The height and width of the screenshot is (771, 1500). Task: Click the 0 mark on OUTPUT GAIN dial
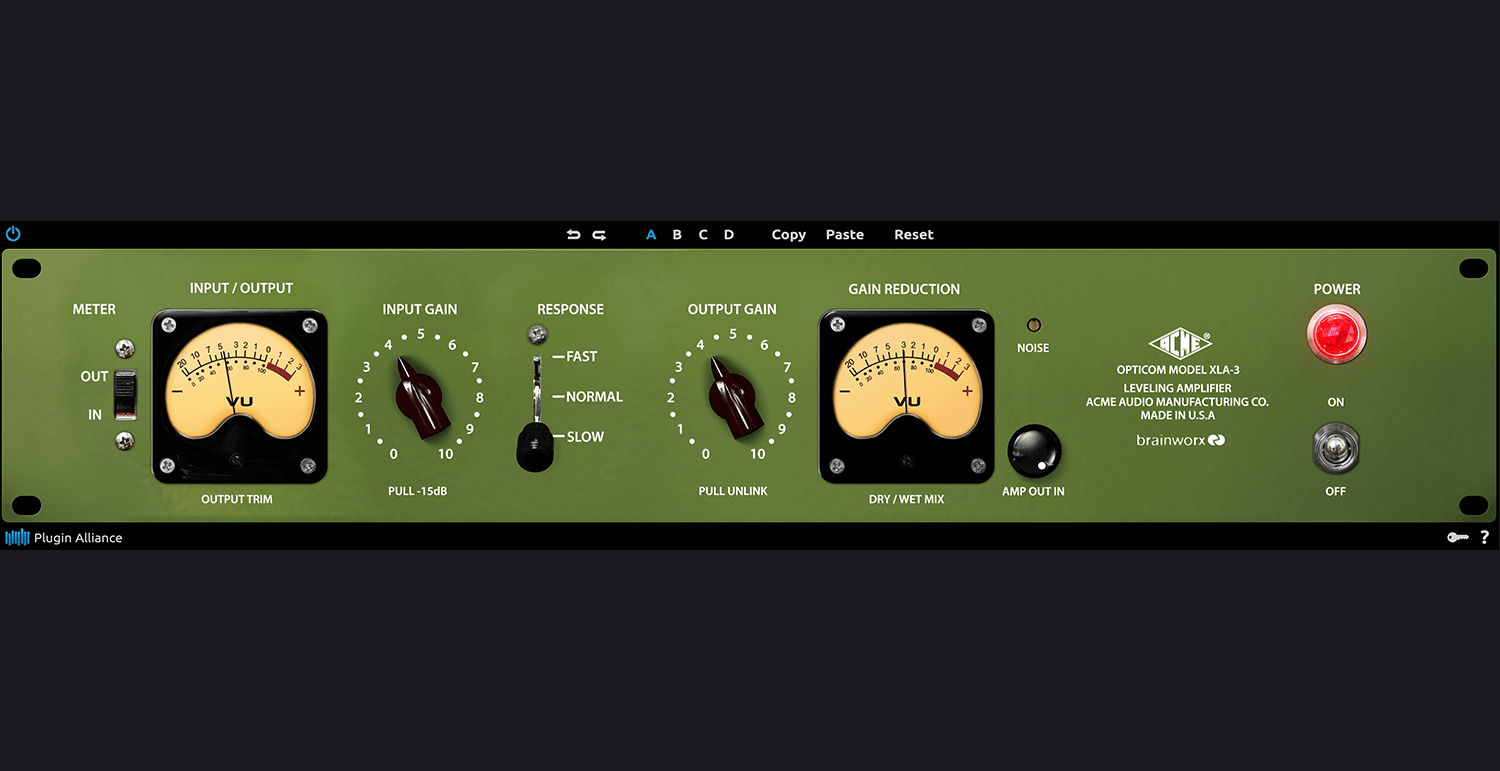(x=706, y=454)
